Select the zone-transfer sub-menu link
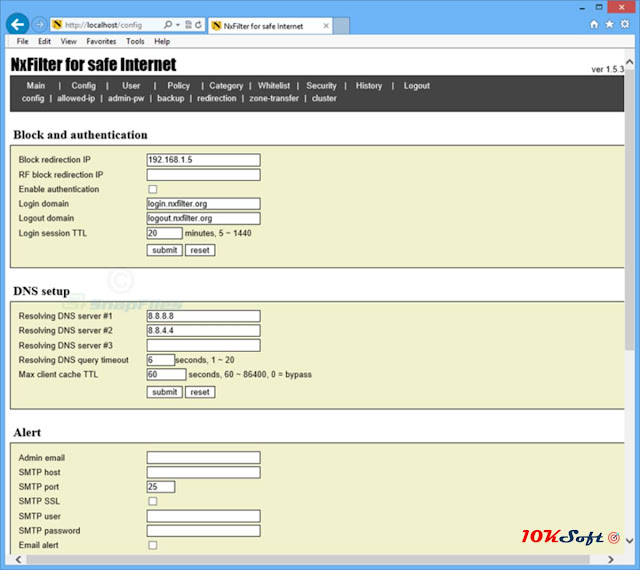 pyautogui.click(x=274, y=98)
